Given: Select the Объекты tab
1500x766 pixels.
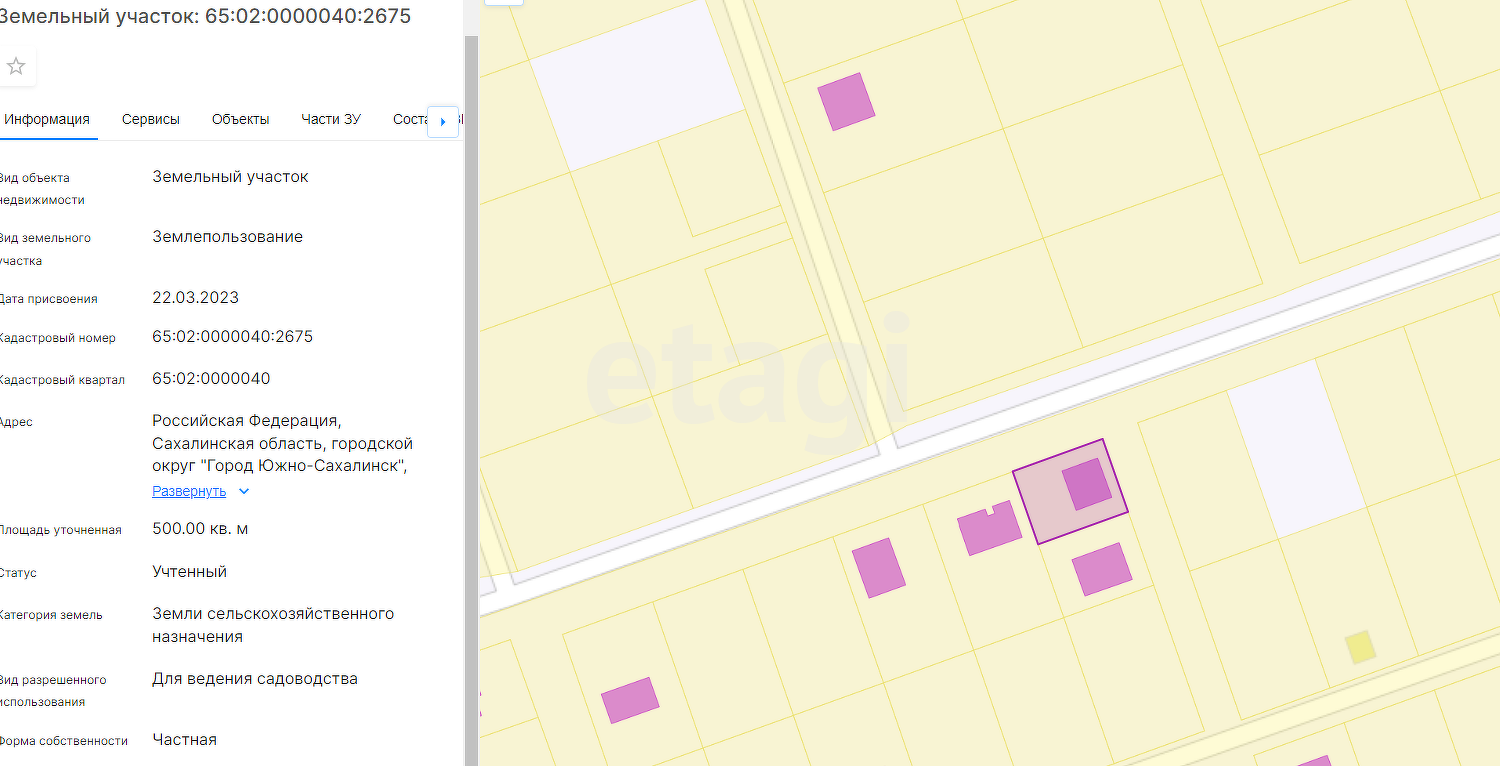Looking at the screenshot, I should (x=240, y=119).
